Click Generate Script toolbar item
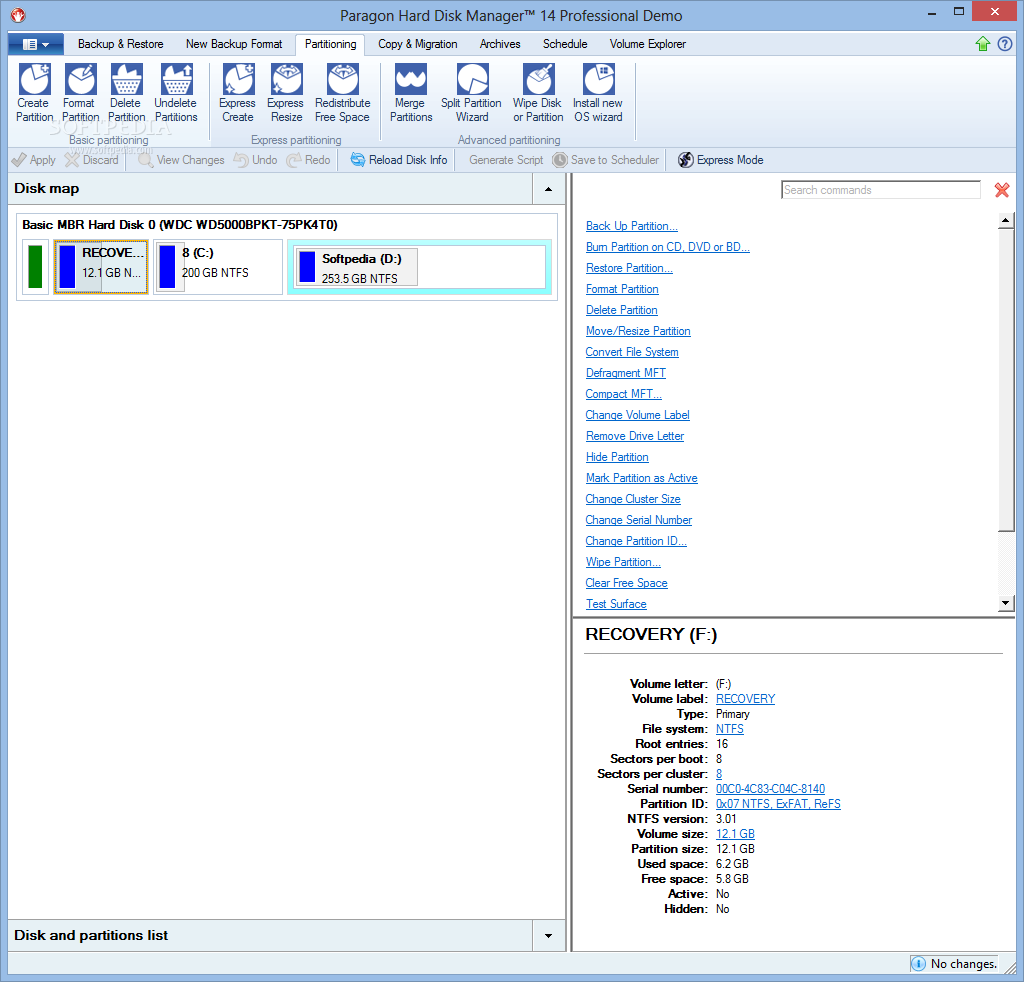This screenshot has height=982, width=1024. (506, 160)
